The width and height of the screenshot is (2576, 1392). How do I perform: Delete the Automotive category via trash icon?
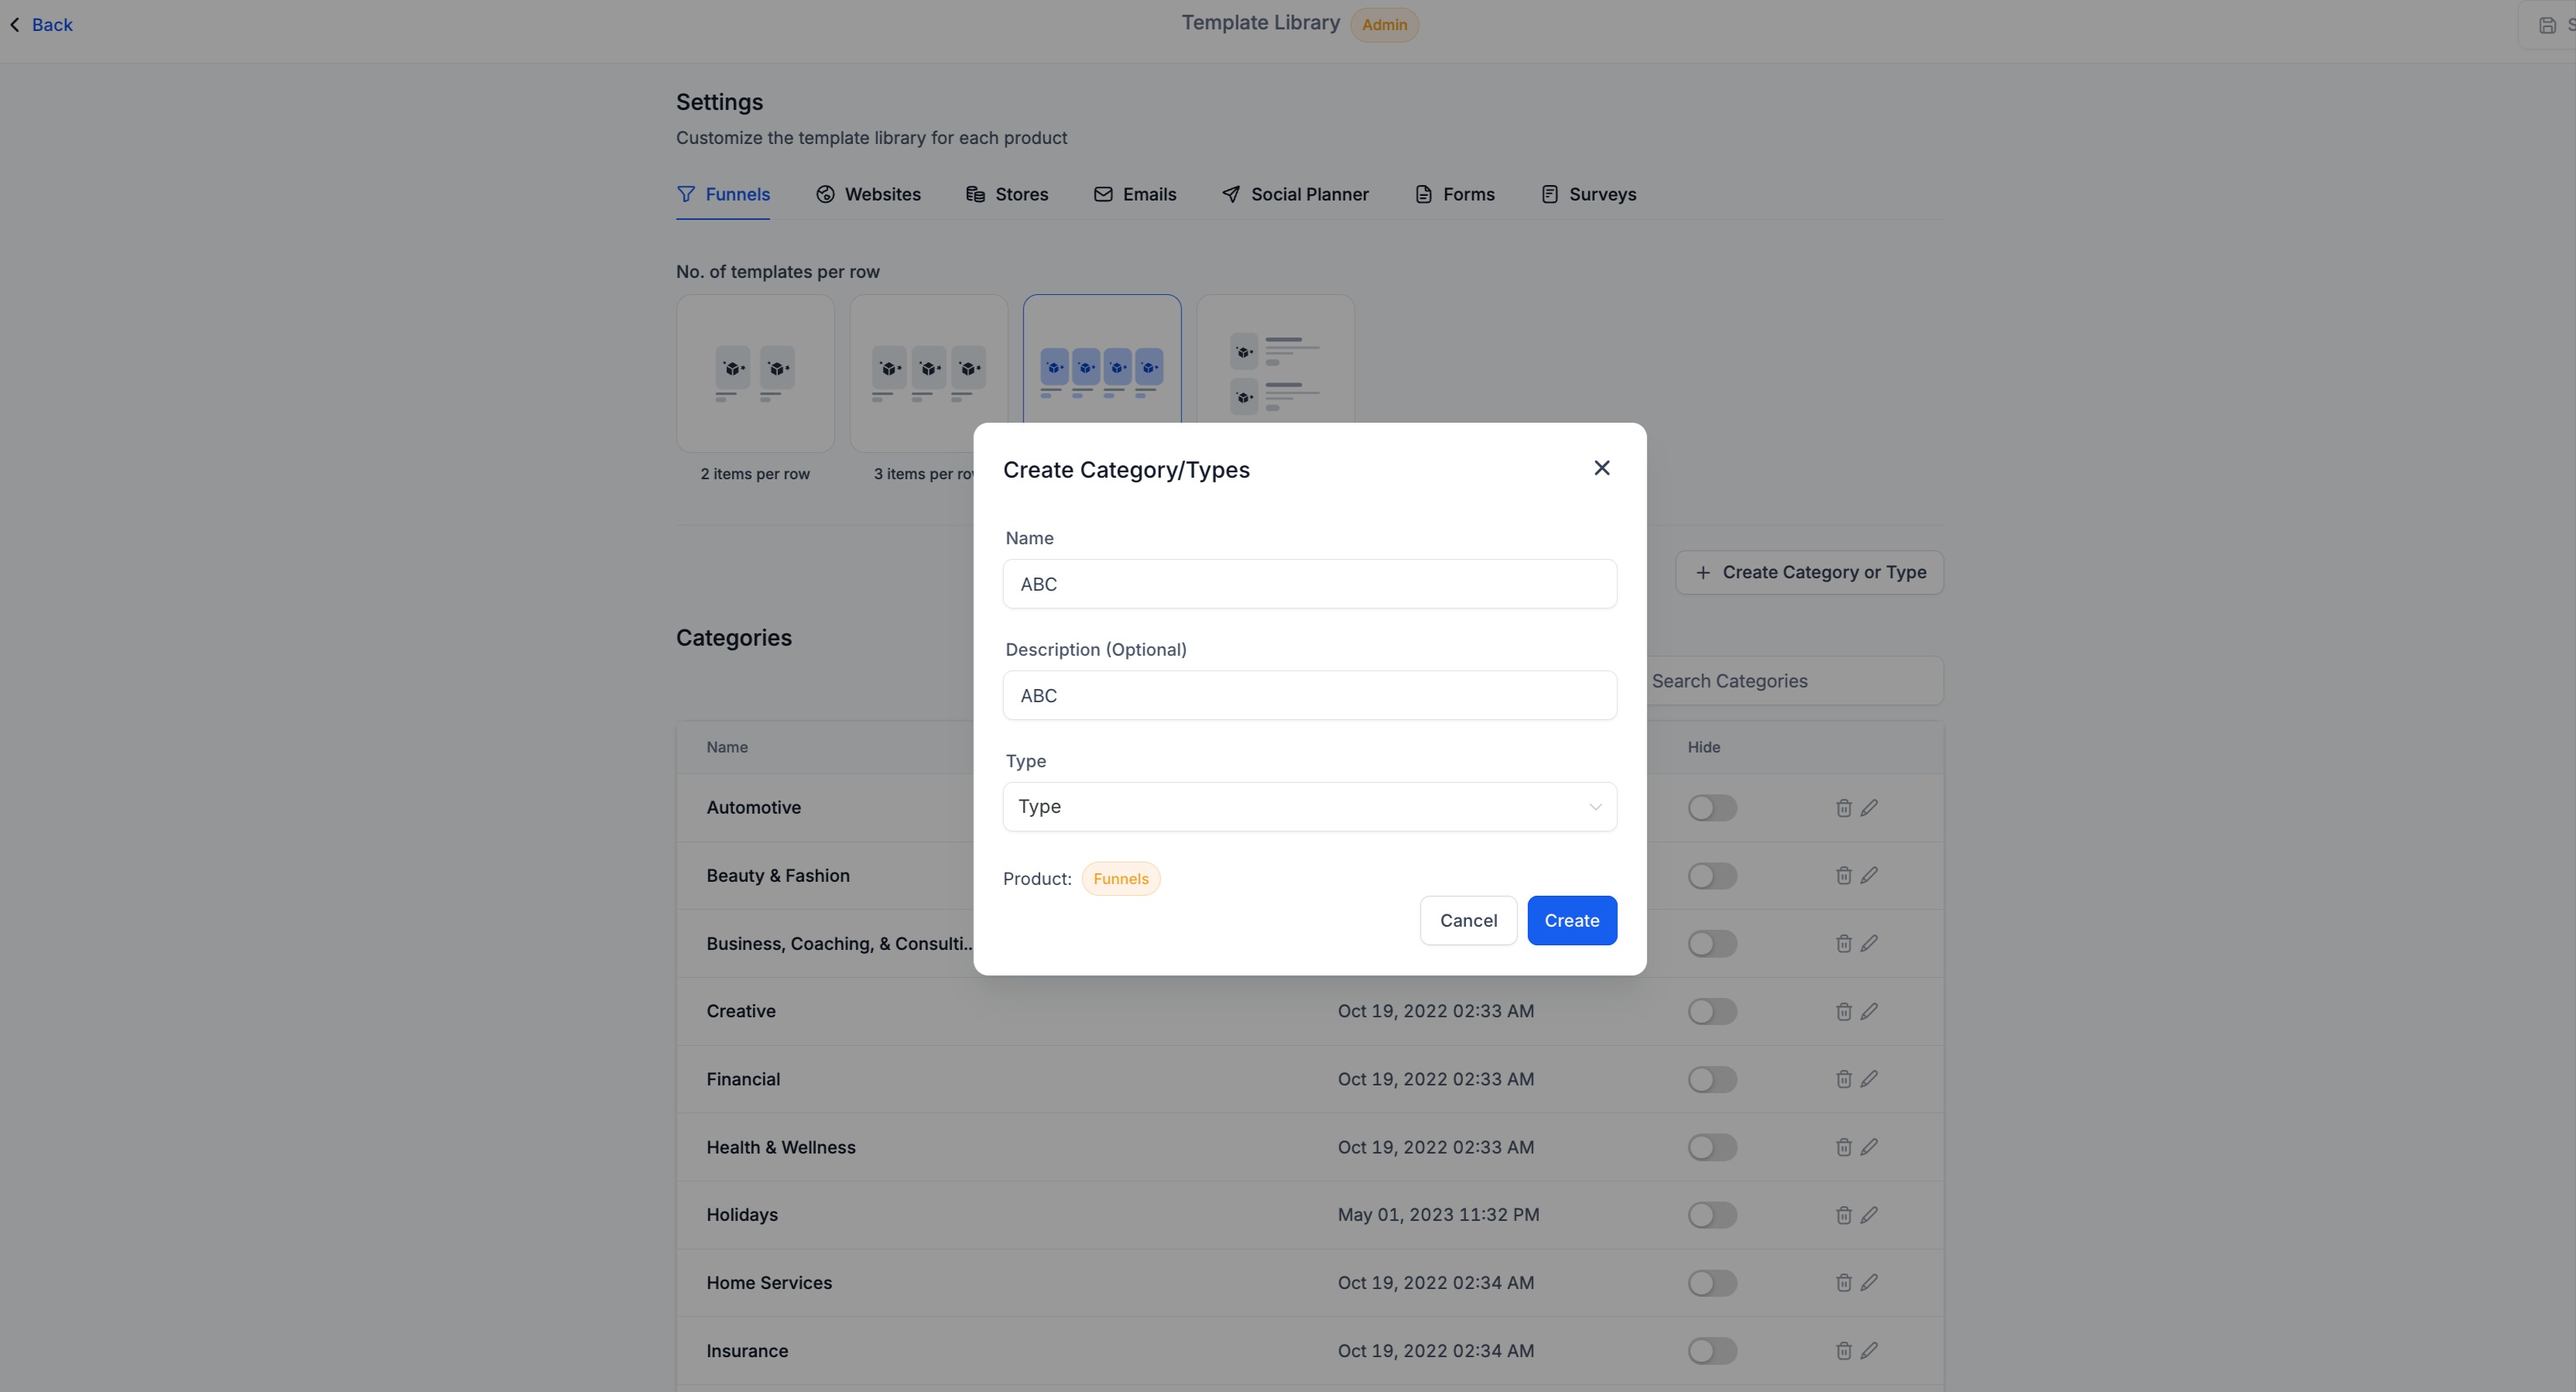[x=1843, y=808]
